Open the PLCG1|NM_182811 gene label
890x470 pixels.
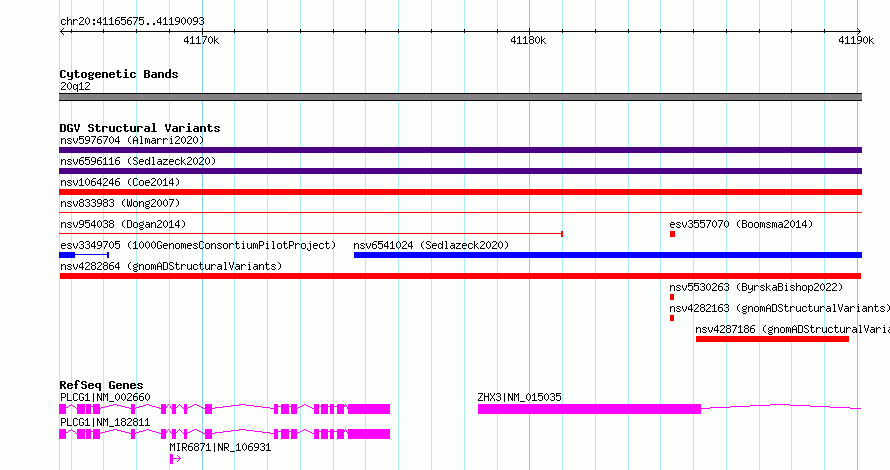pyautogui.click(x=105, y=422)
